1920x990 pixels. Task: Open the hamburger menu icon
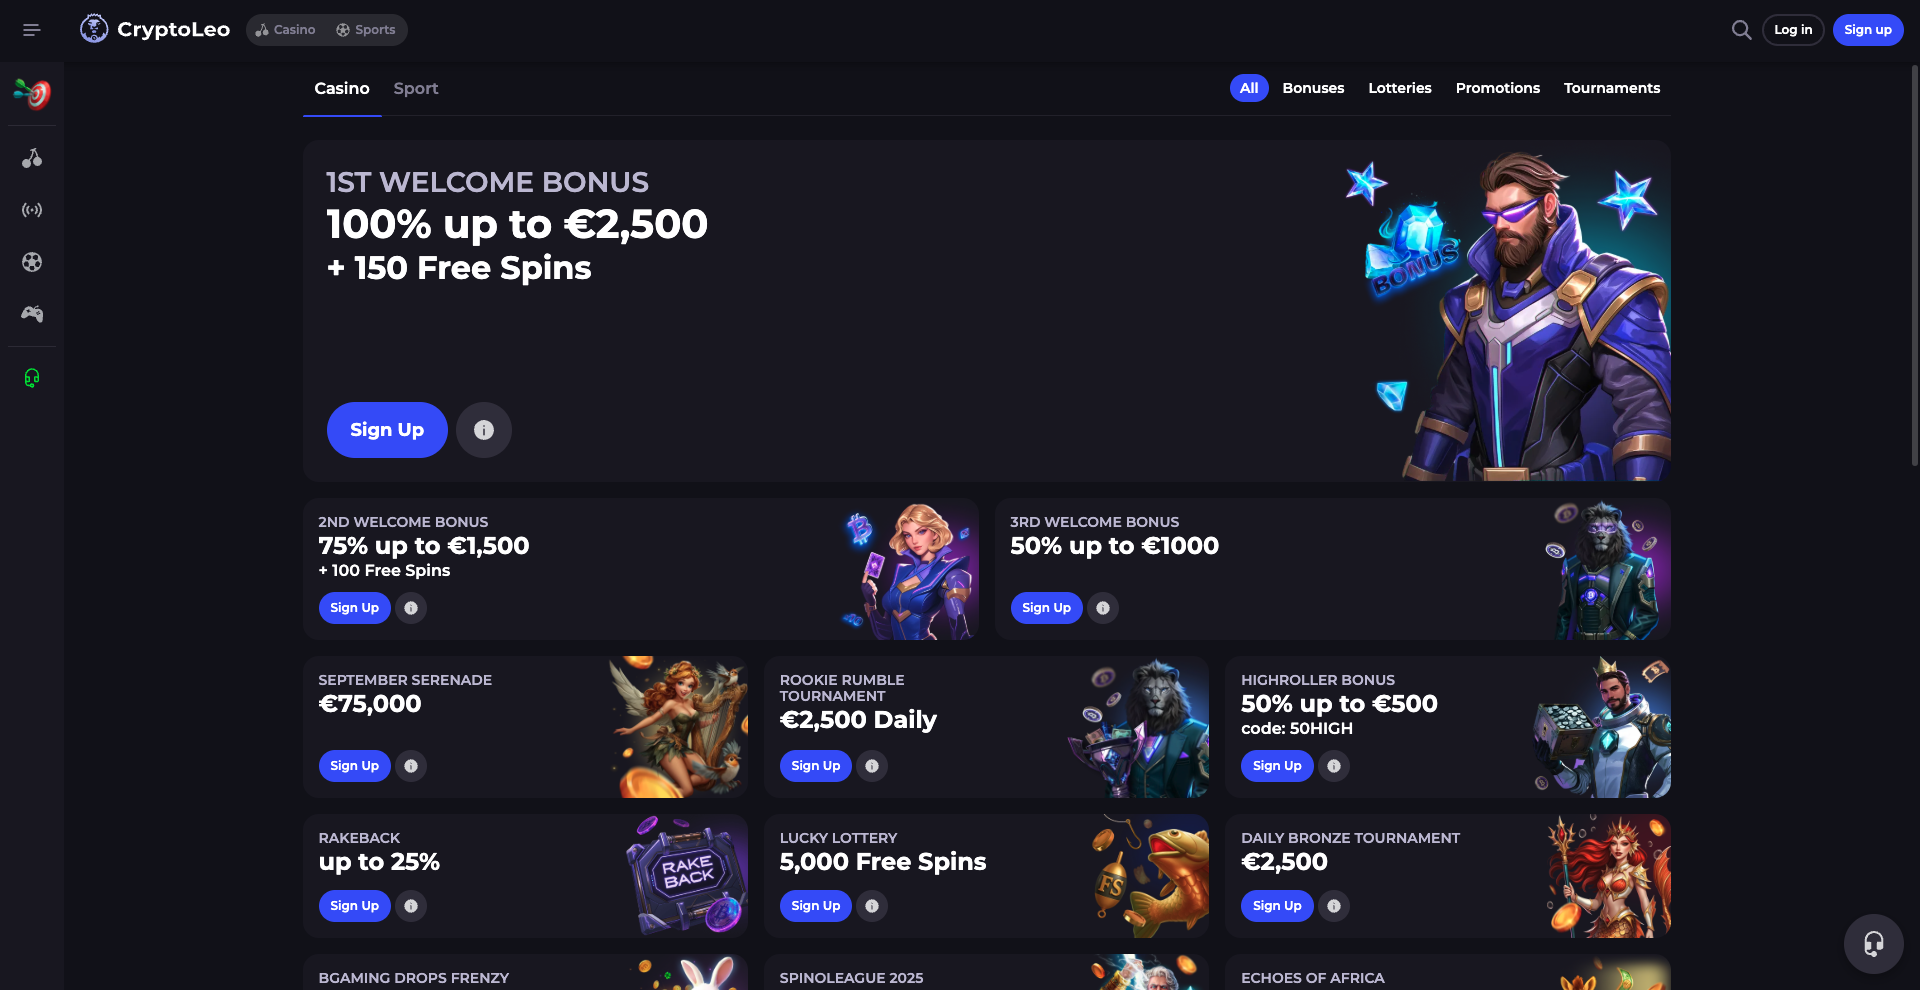32,30
